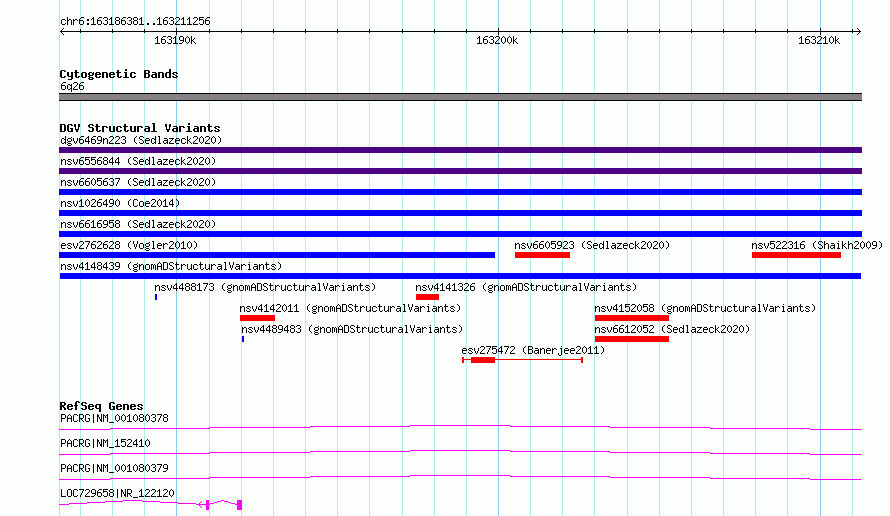
Task: Click the red bar under nsv4142011
Action: click(257, 318)
